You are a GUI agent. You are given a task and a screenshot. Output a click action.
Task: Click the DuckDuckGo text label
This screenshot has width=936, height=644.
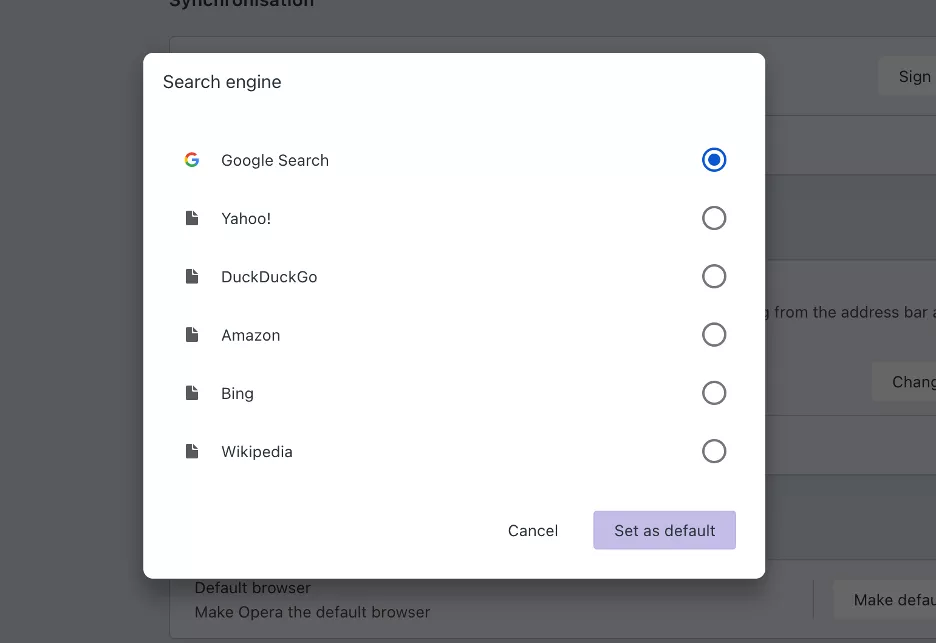pyautogui.click(x=269, y=277)
